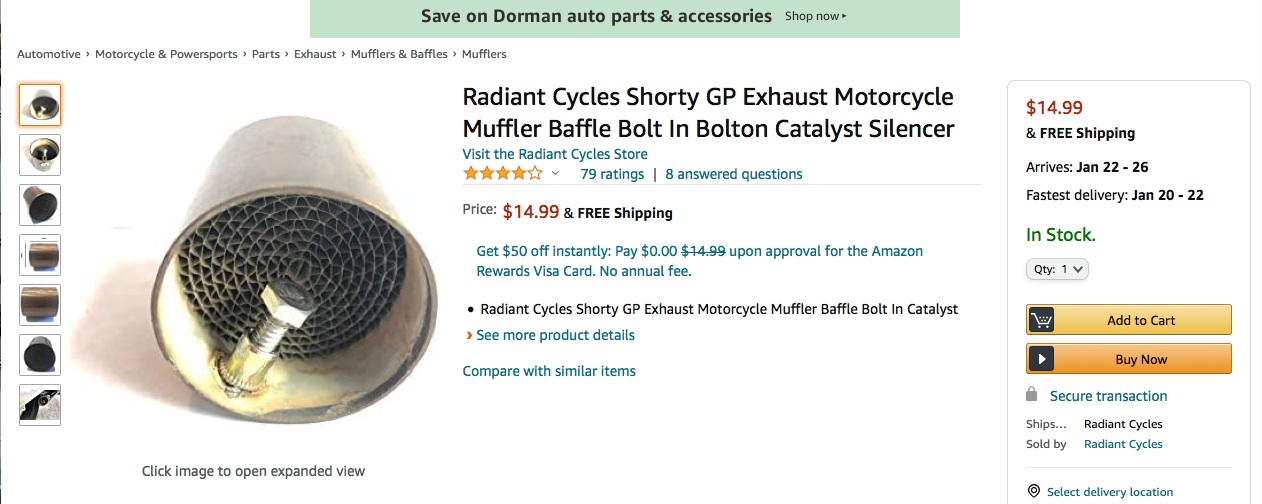Open 8 answered questions link
This screenshot has width=1262, height=504.
pyautogui.click(x=734, y=174)
